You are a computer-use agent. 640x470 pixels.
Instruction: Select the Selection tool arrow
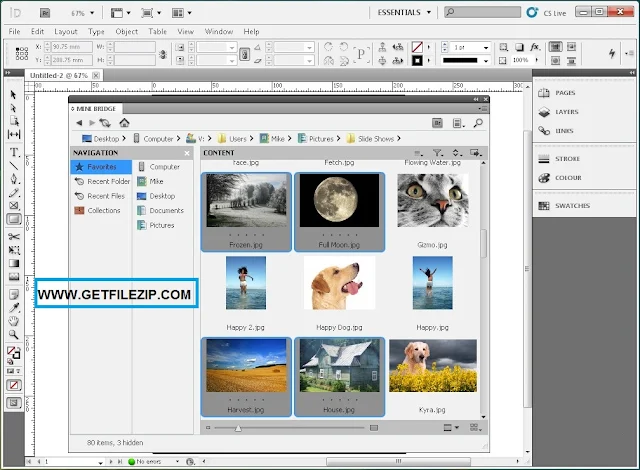tap(13, 95)
